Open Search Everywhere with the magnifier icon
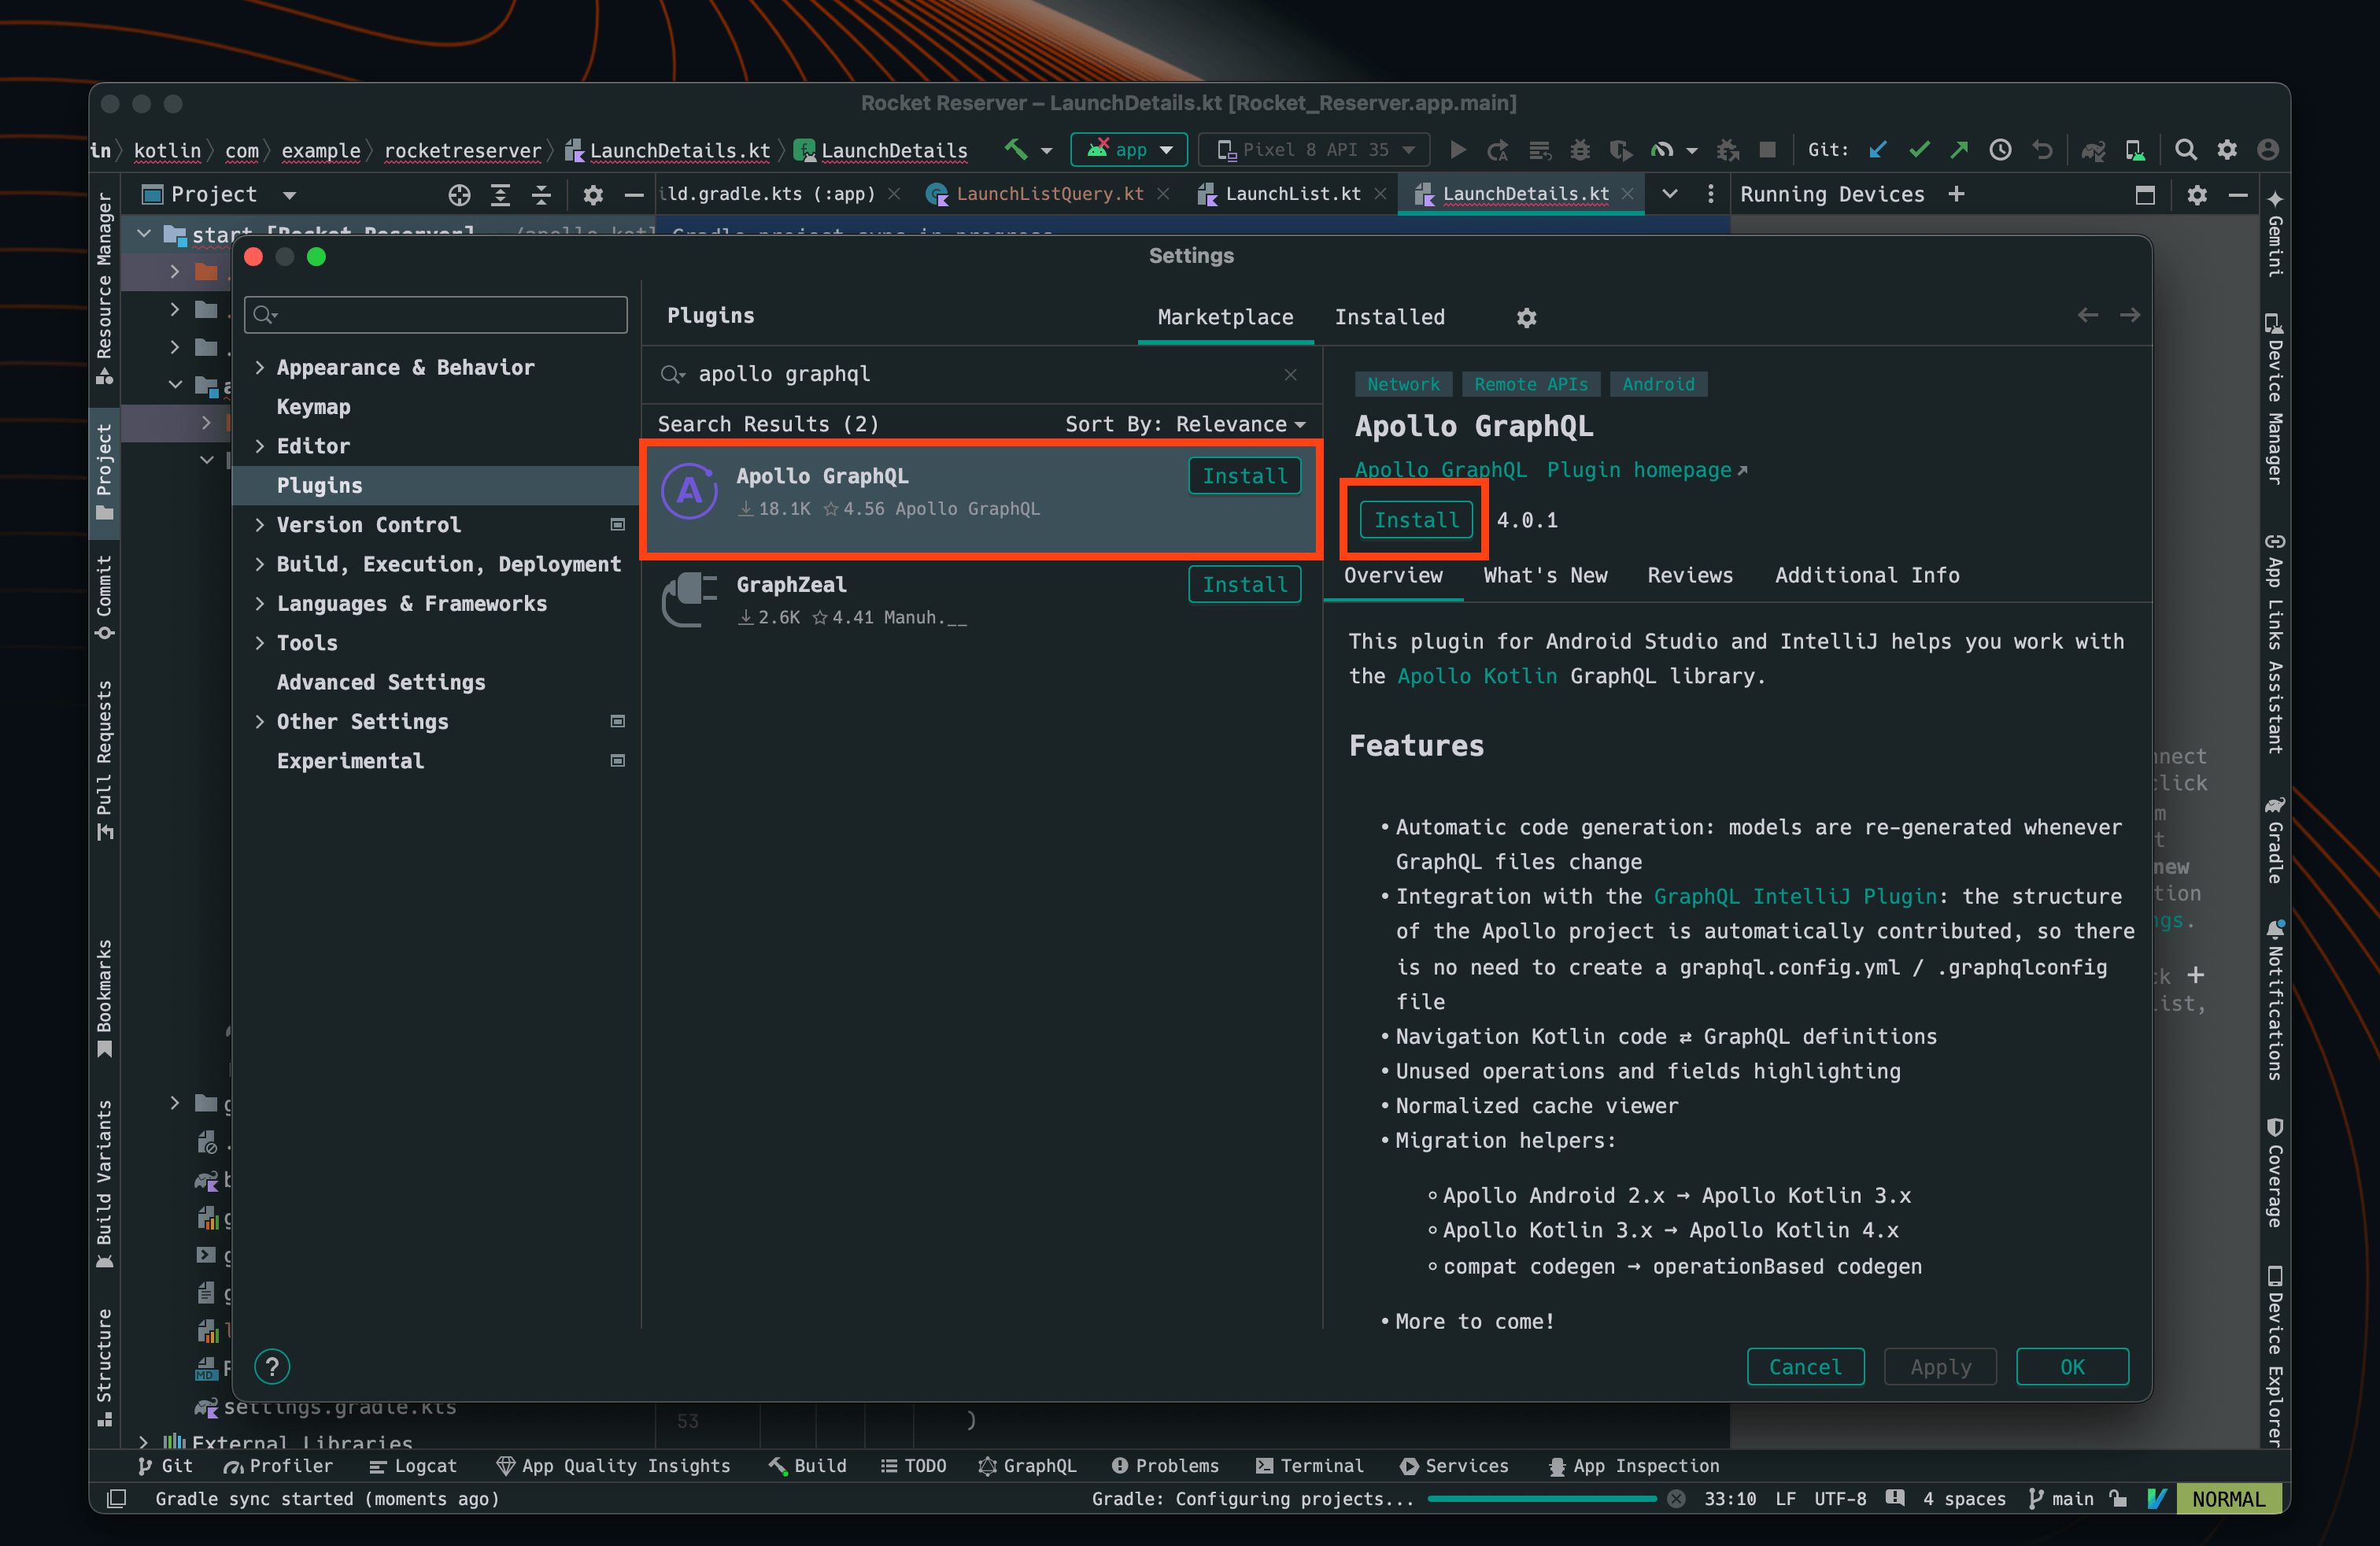Viewport: 2380px width, 1546px height. pos(2186,149)
